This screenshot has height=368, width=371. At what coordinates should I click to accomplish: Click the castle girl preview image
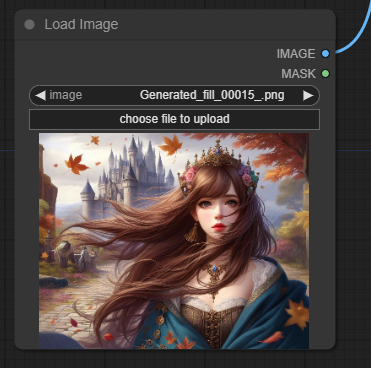coord(174,241)
